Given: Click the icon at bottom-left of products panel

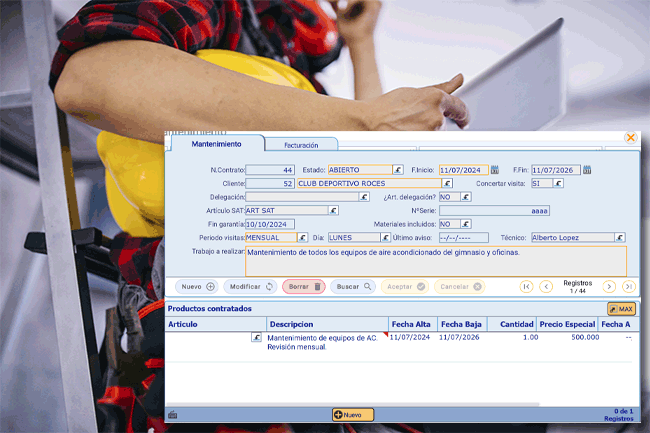Looking at the screenshot, I should click(x=173, y=415).
